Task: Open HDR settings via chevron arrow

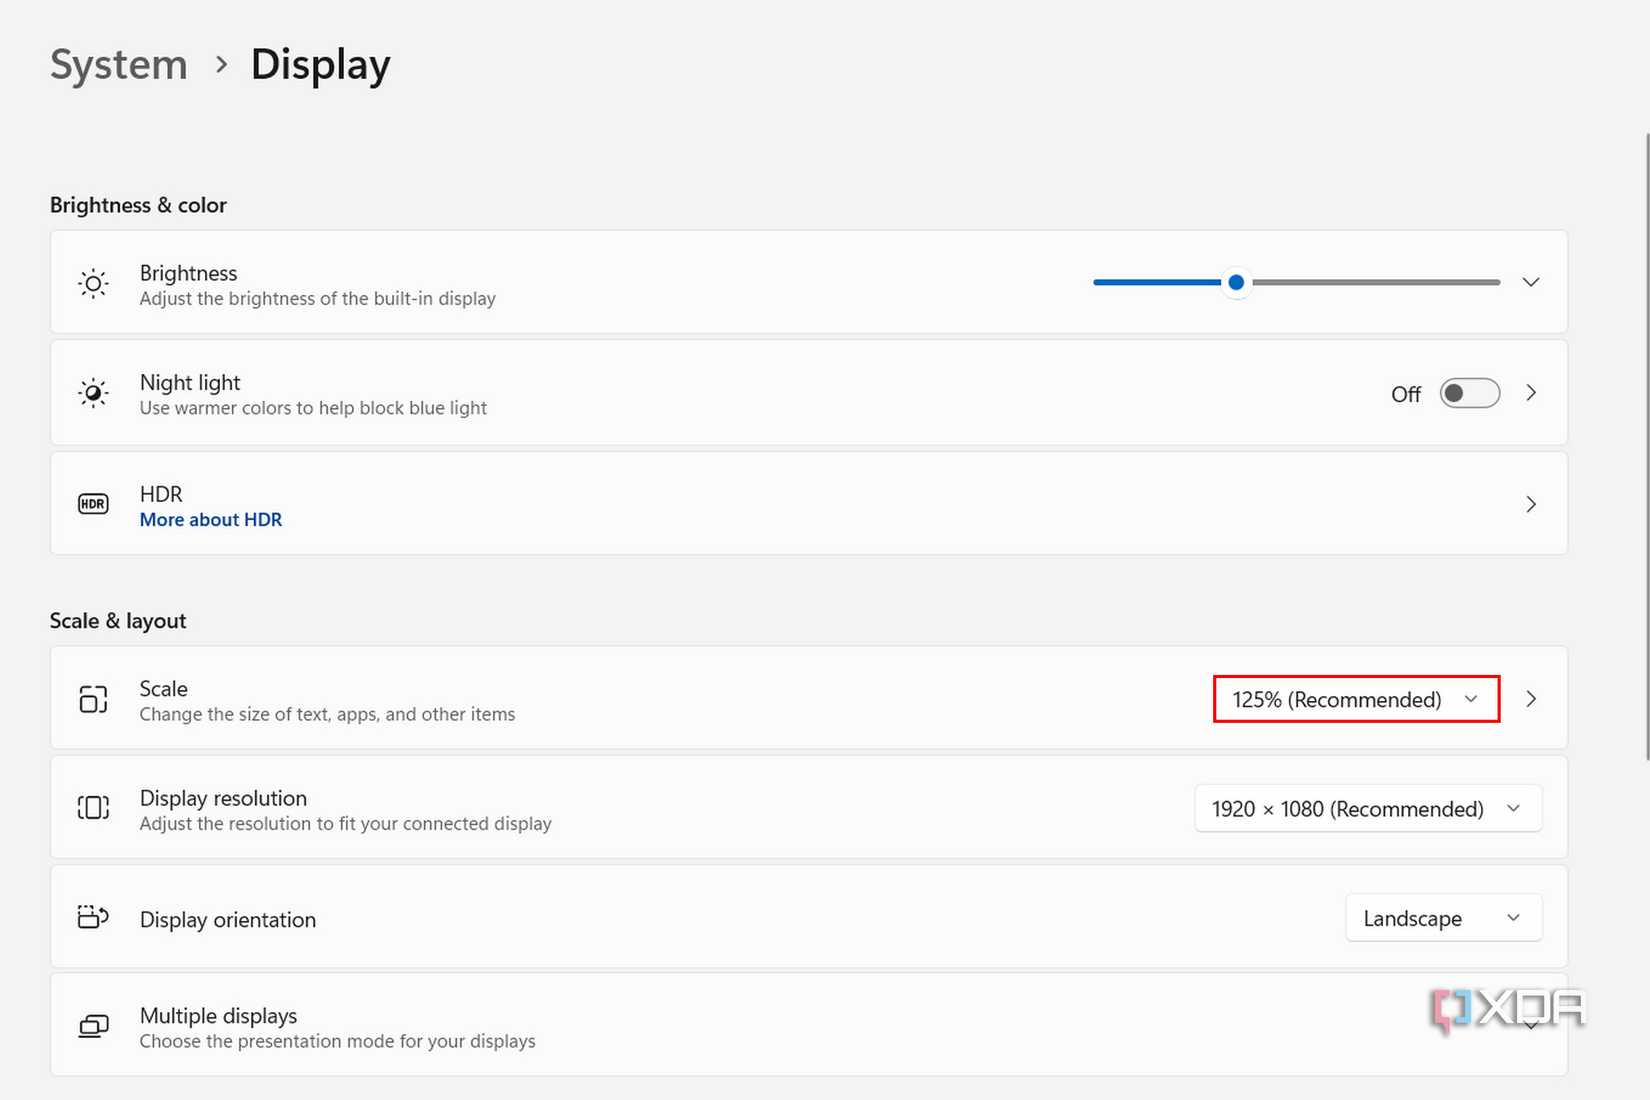Action: [x=1531, y=504]
